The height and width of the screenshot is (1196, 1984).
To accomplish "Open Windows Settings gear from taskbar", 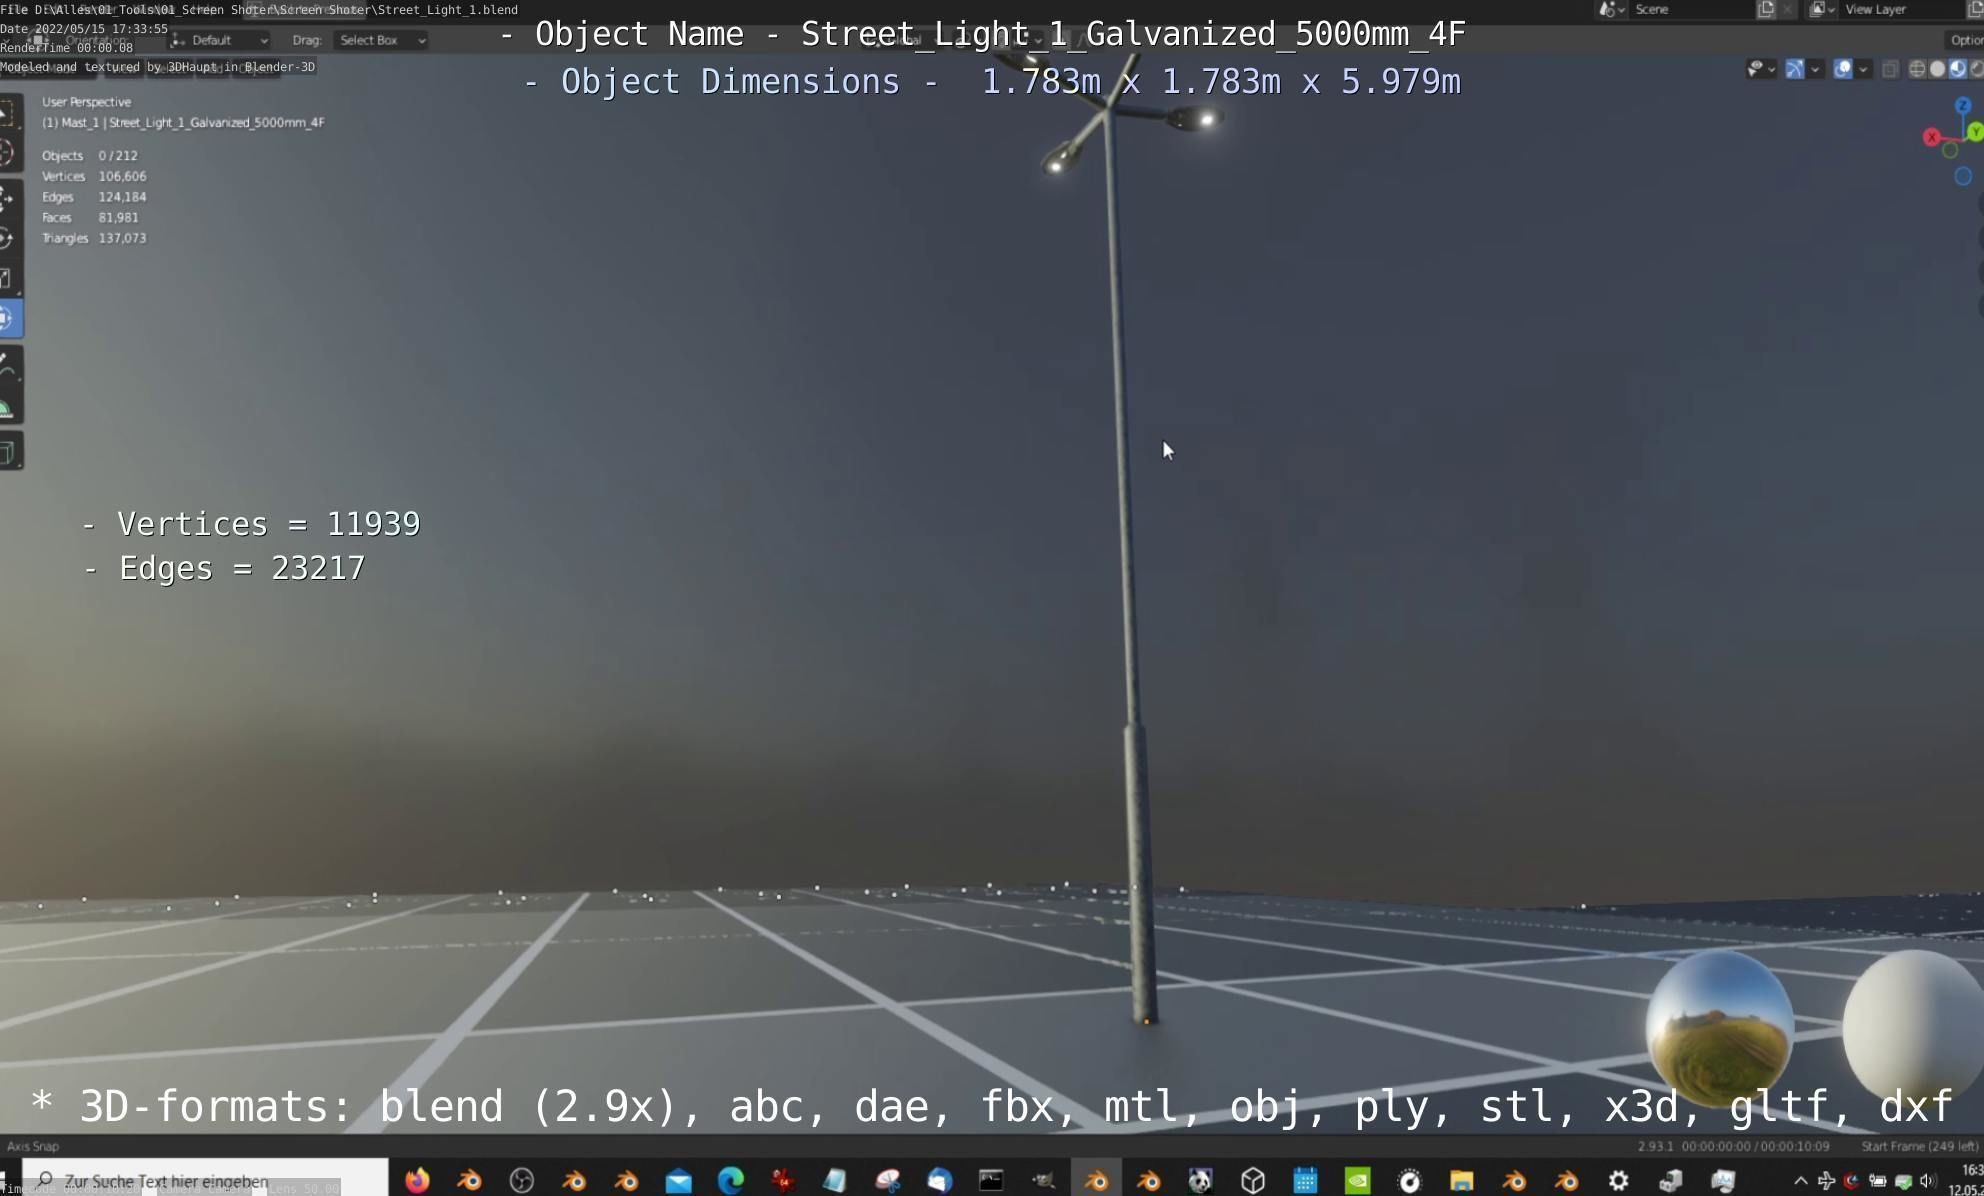I will (1618, 1180).
